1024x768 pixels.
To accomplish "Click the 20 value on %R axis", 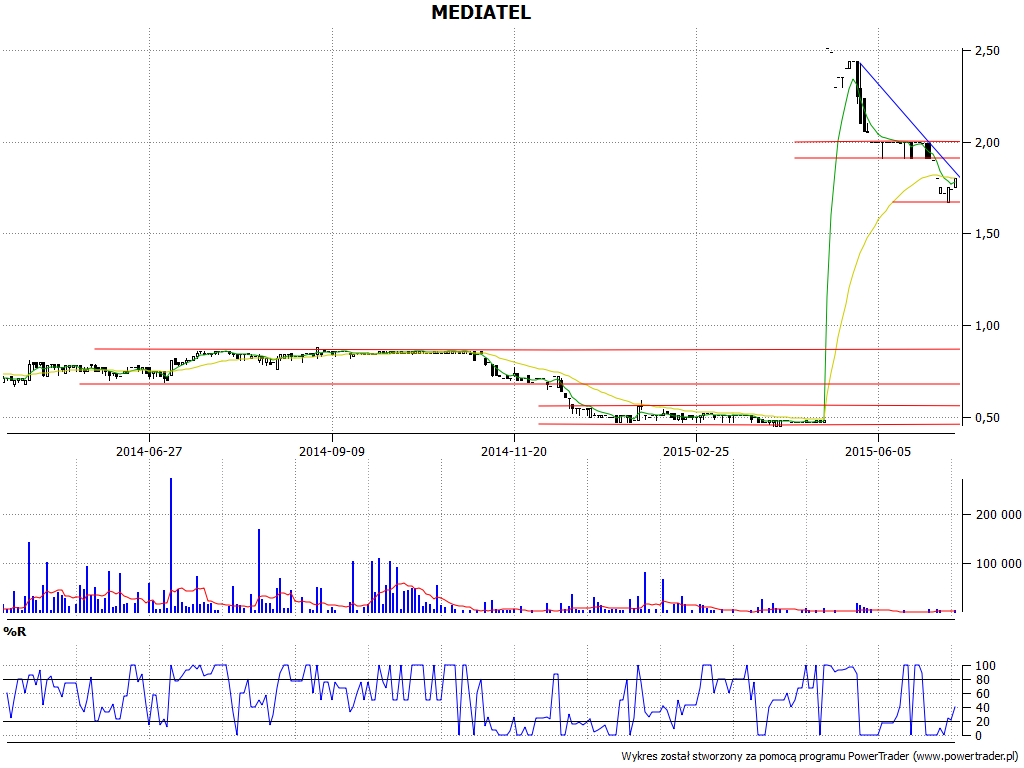I will [x=985, y=722].
